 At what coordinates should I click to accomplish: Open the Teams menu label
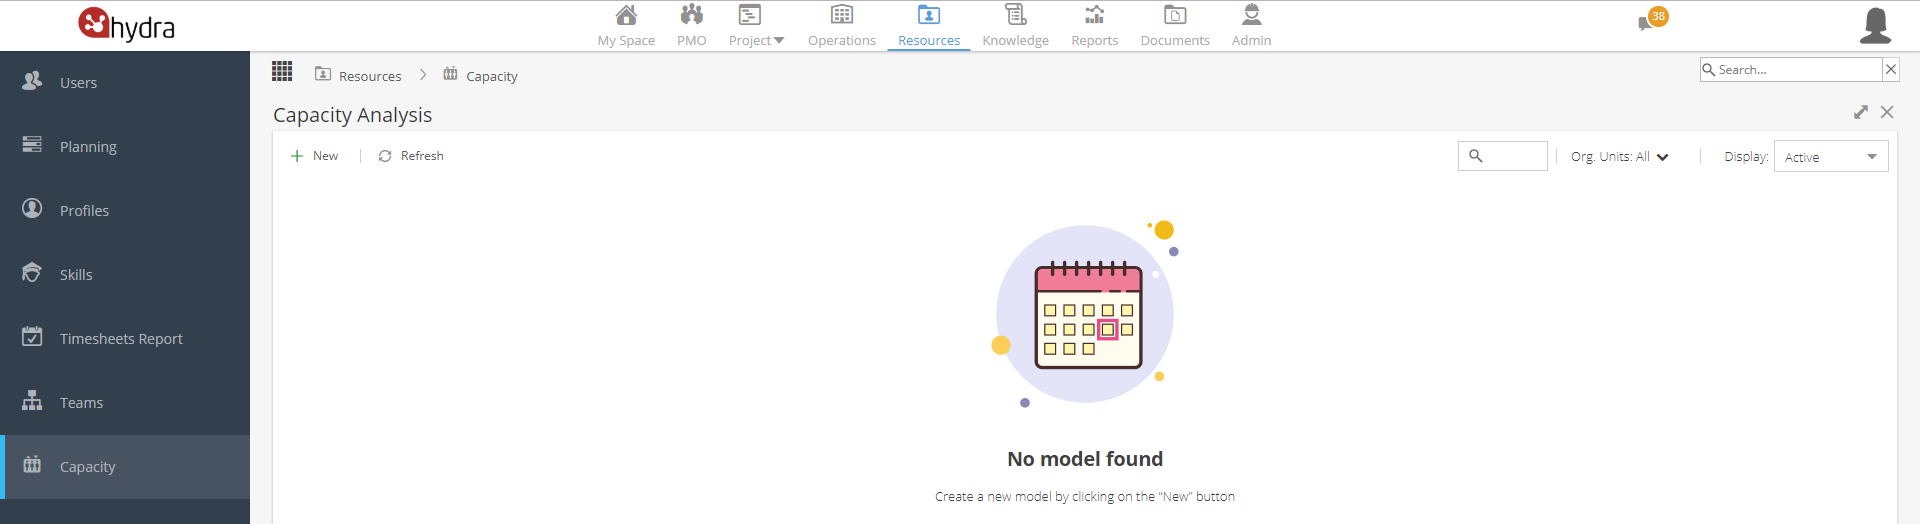pos(81,403)
